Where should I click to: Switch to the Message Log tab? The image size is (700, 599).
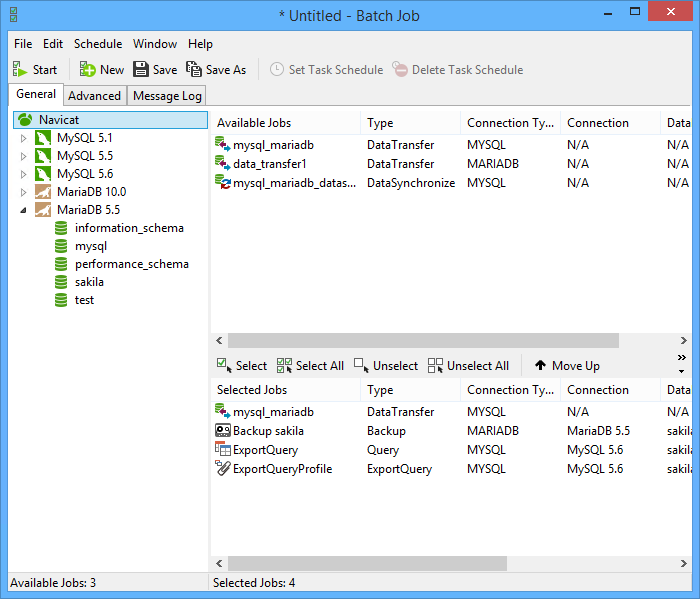click(167, 96)
